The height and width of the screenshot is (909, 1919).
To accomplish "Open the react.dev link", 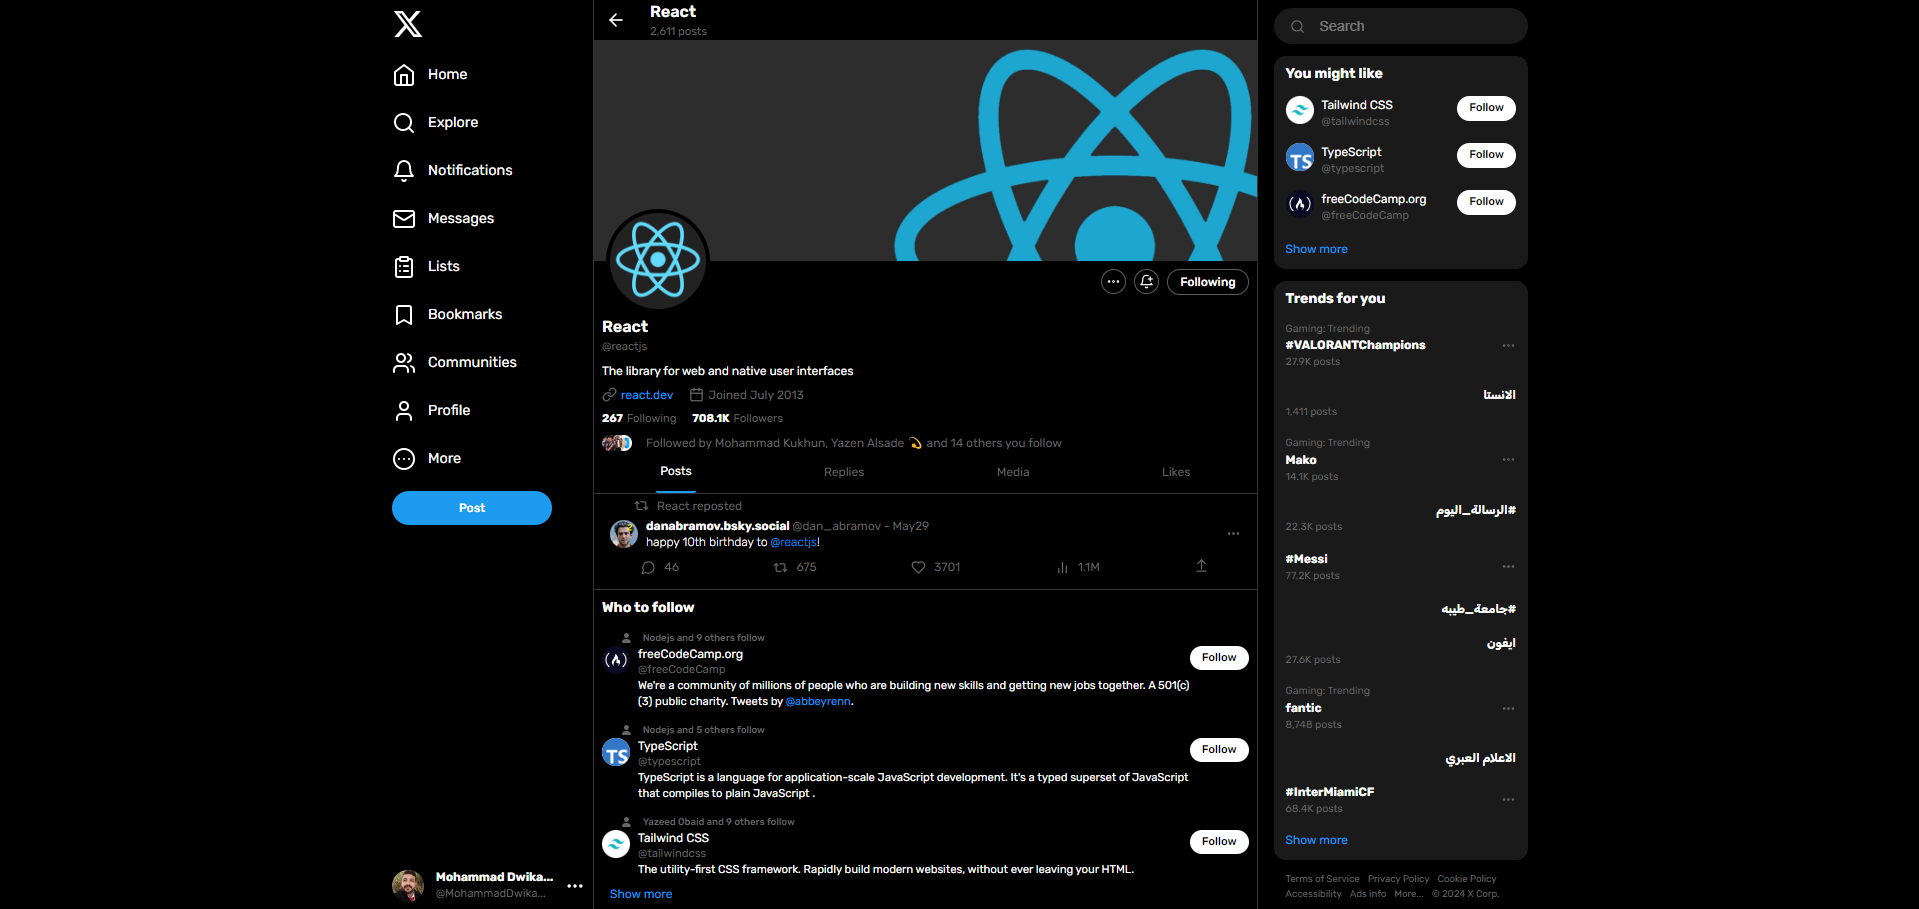I will click(646, 395).
